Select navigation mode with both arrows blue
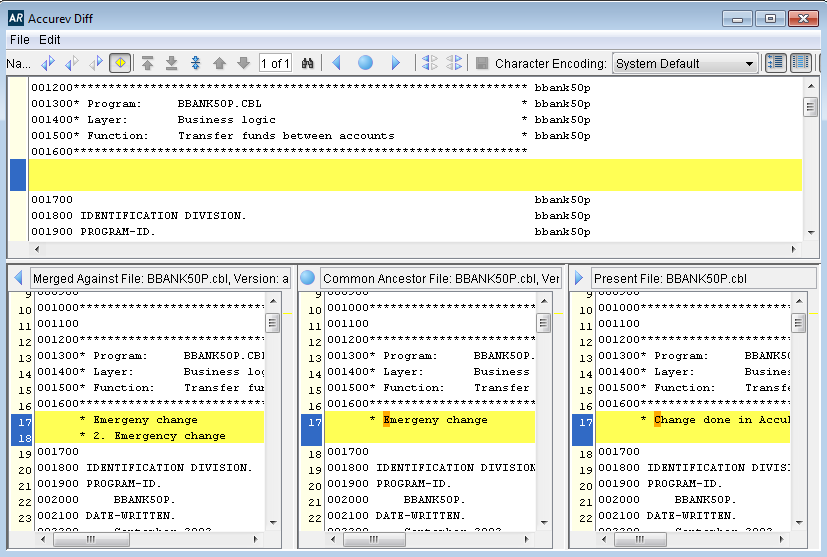827x557 pixels. click(48, 63)
